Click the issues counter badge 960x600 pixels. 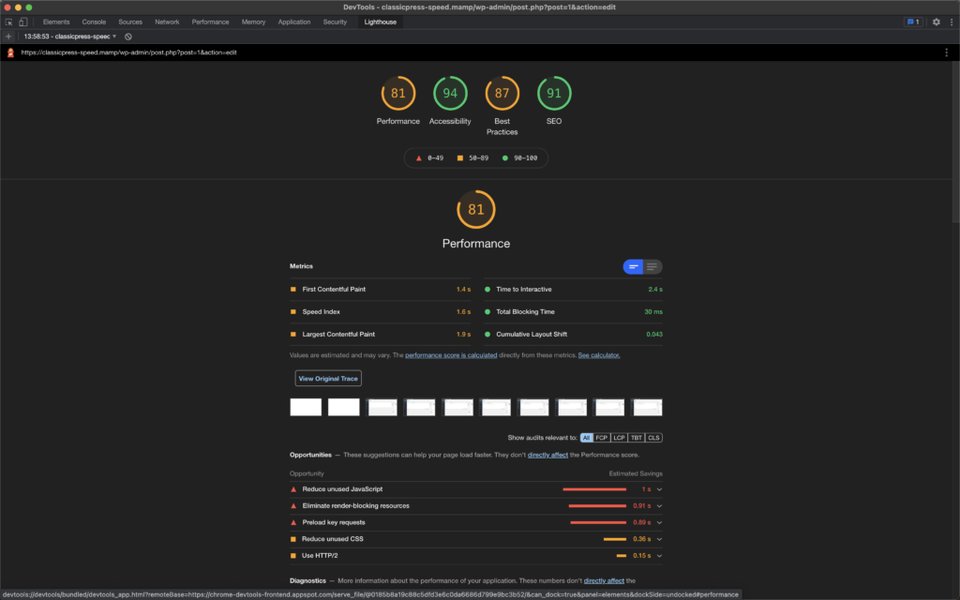click(x=913, y=22)
